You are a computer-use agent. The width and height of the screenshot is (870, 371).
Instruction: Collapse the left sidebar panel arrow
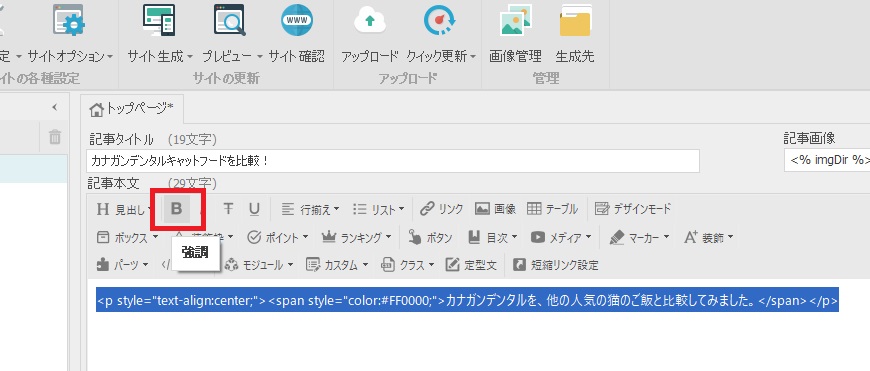pyautogui.click(x=54, y=107)
